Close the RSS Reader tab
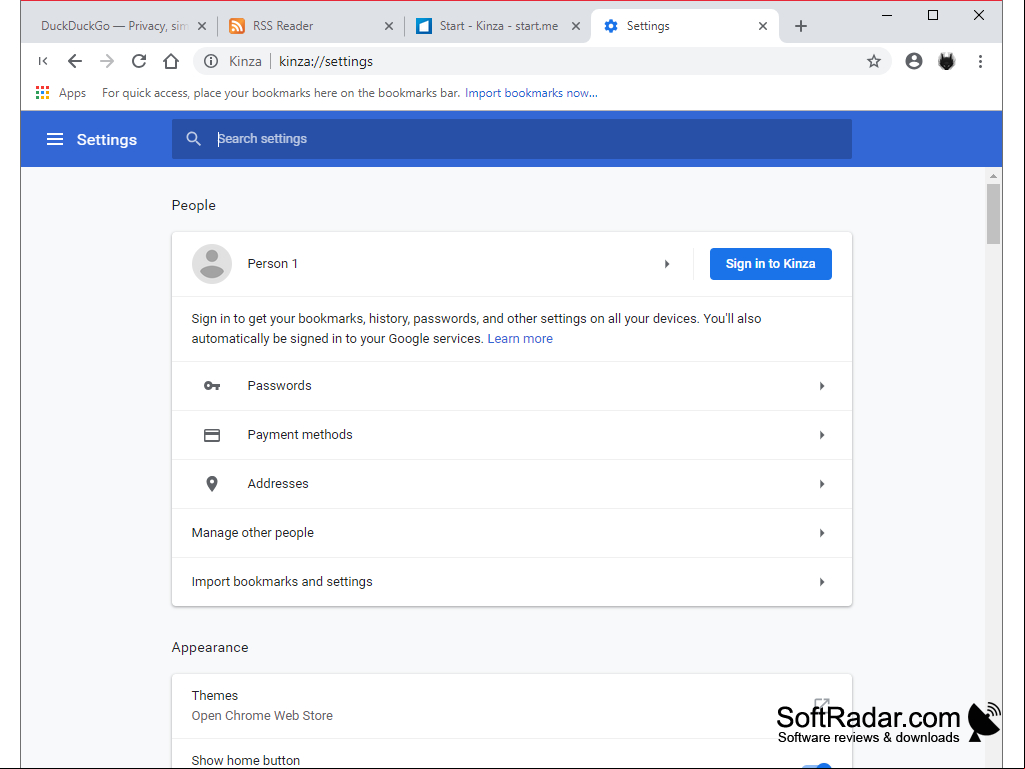The image size is (1025, 769). click(389, 26)
